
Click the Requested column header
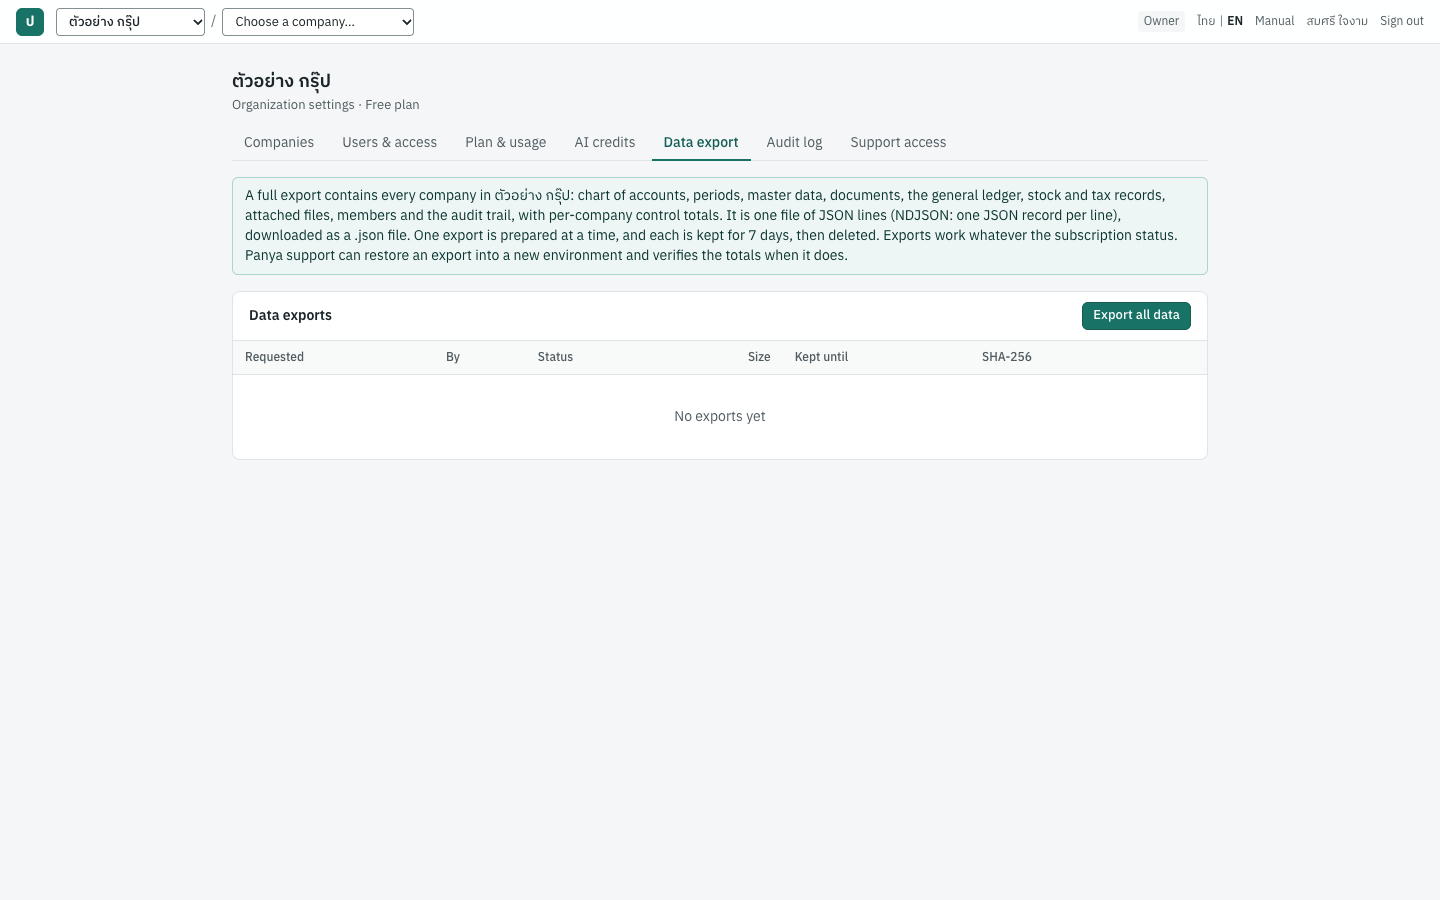(x=274, y=357)
